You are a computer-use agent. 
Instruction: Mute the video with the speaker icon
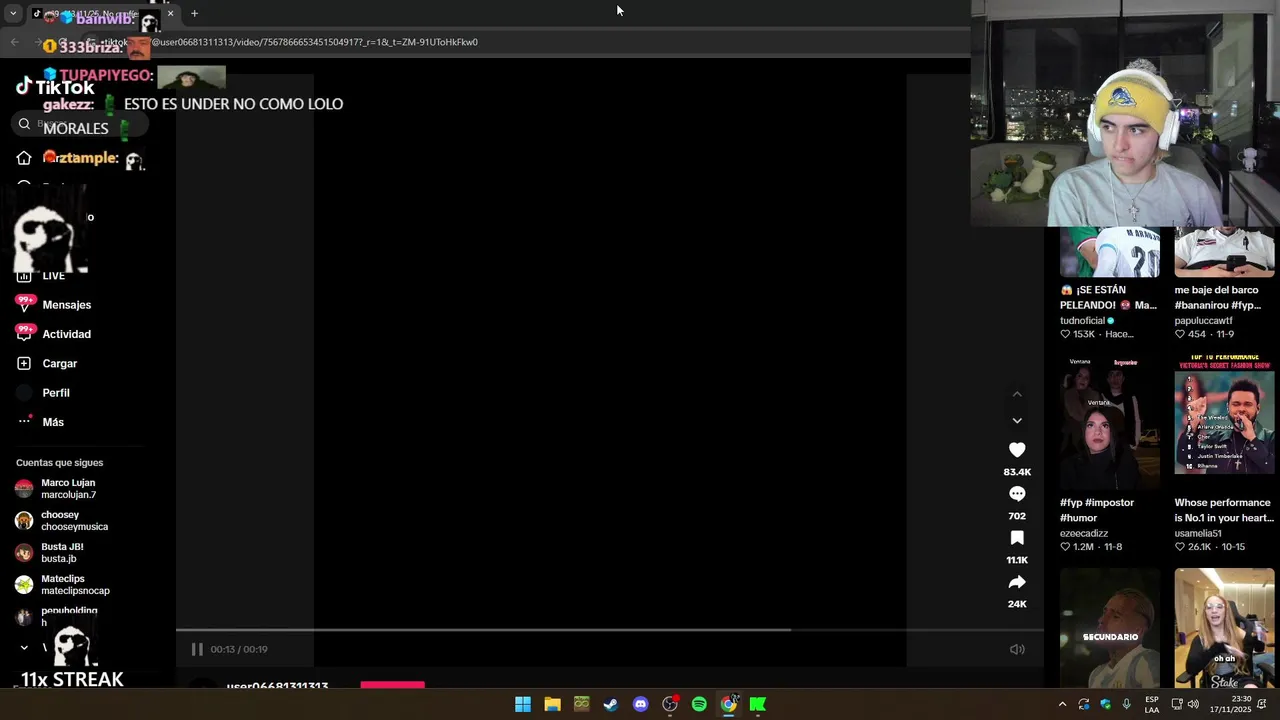1017,649
